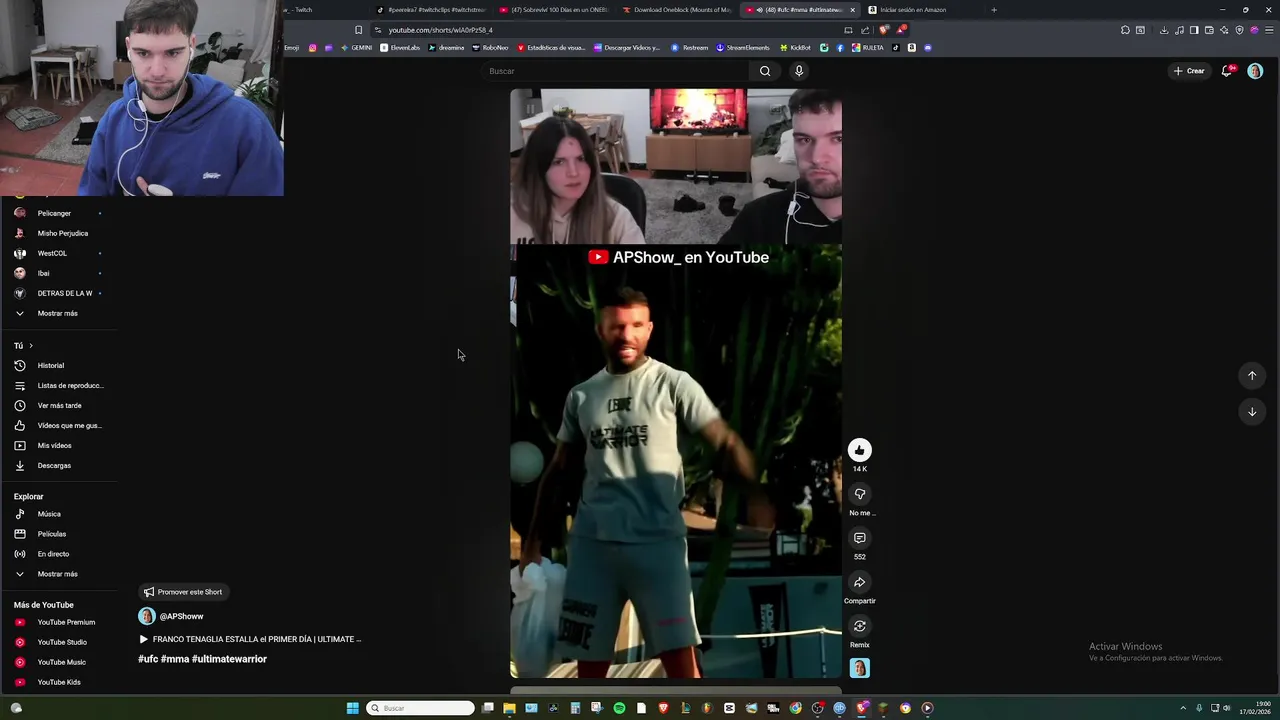Open File Explorer from taskbar

pyautogui.click(x=509, y=708)
